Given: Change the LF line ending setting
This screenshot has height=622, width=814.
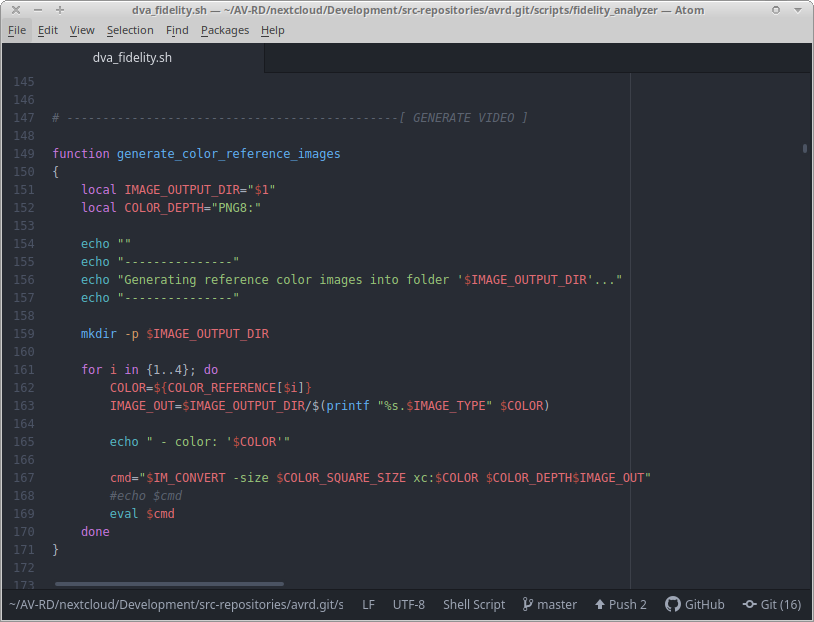Looking at the screenshot, I should 368,604.
